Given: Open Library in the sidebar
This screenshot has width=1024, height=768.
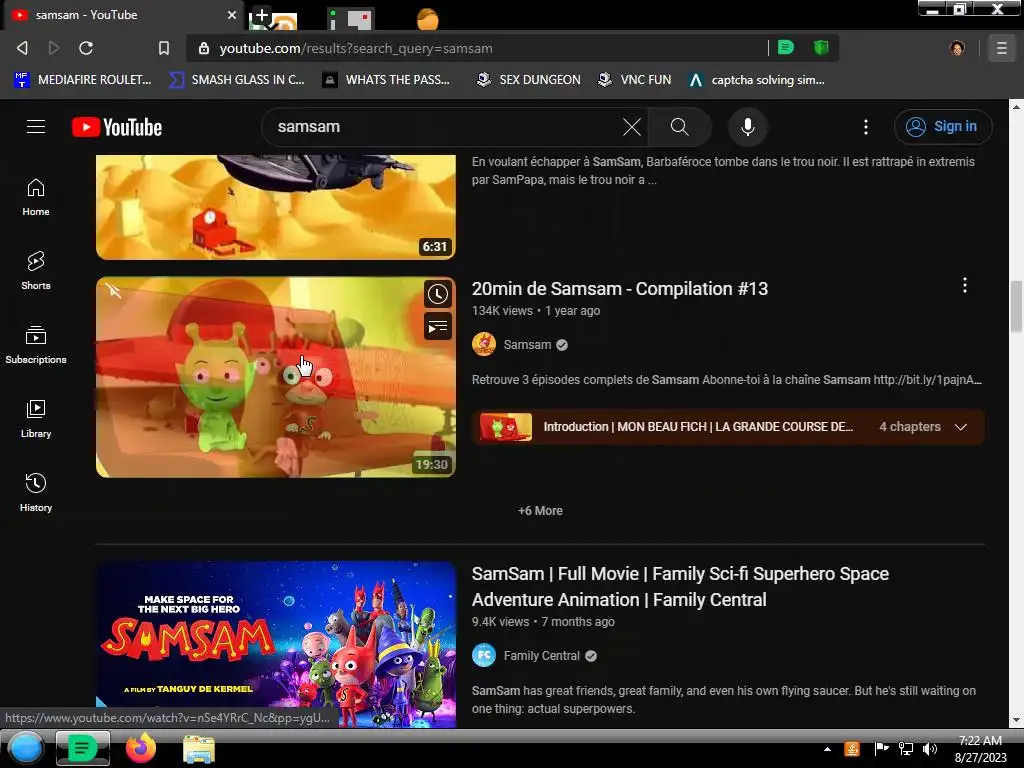Looking at the screenshot, I should click(x=36, y=419).
